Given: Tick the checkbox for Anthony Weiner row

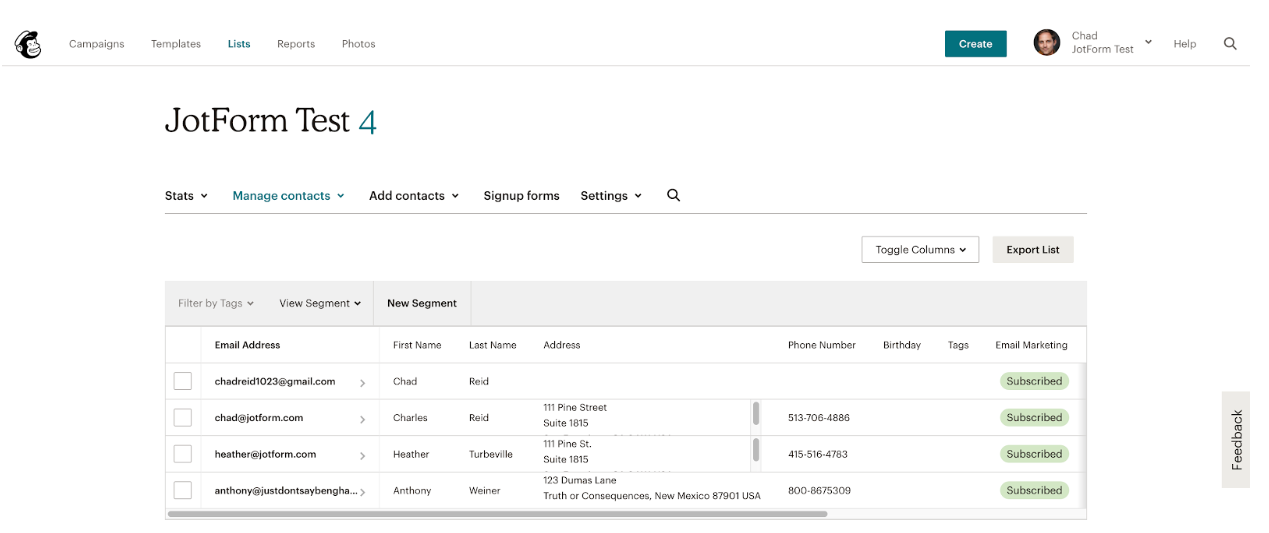Looking at the screenshot, I should [x=183, y=490].
